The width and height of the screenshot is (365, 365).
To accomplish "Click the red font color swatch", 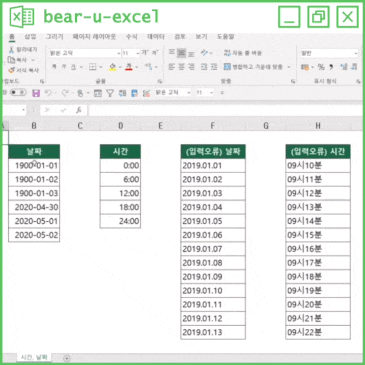I will click(x=129, y=67).
